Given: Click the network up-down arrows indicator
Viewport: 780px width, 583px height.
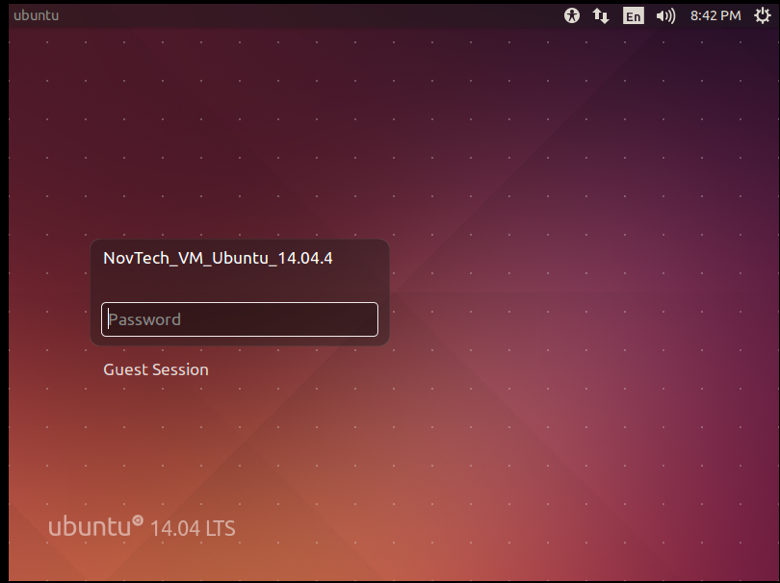Looking at the screenshot, I should [601, 15].
